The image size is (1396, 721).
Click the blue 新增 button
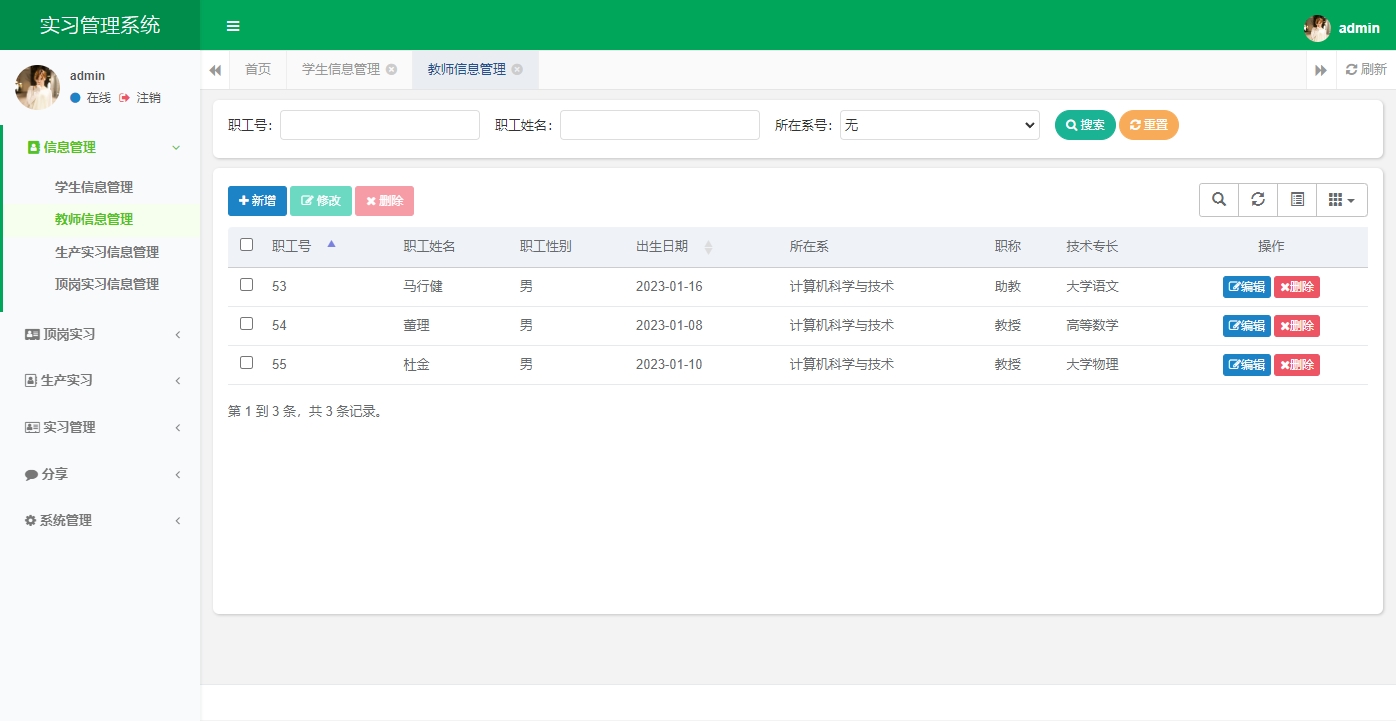(x=257, y=201)
